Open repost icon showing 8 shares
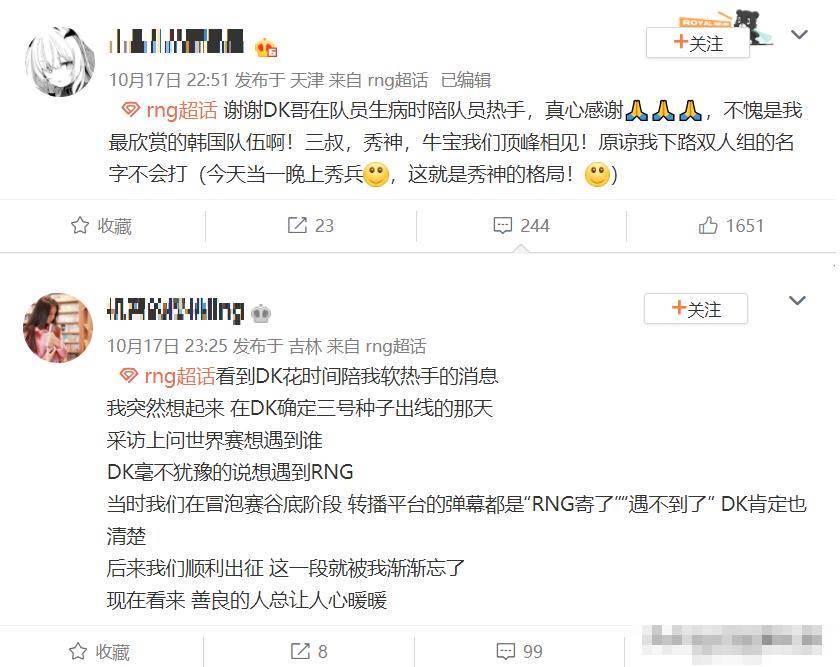Image resolution: width=840 pixels, height=667 pixels. pyautogui.click(x=300, y=651)
